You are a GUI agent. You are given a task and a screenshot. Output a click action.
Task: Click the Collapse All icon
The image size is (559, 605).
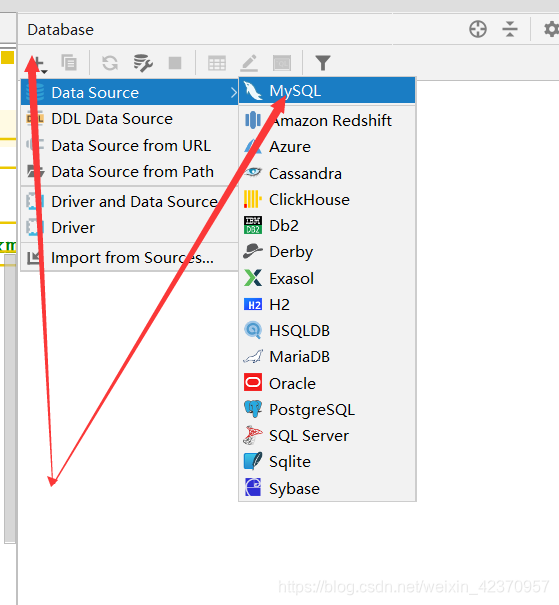coord(510,29)
